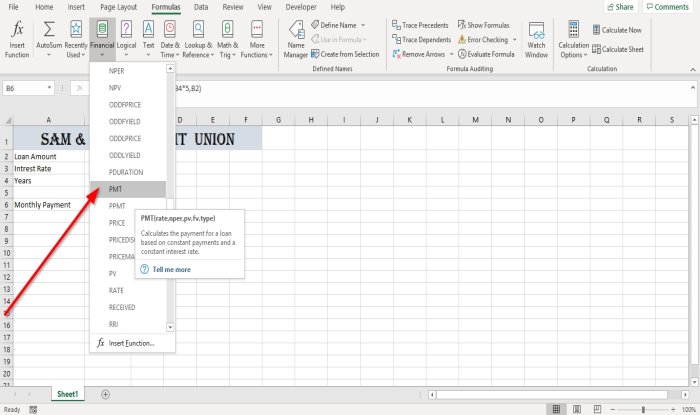Screen dimensions: 700x415
Task: Click the Share button
Action: point(620,7)
